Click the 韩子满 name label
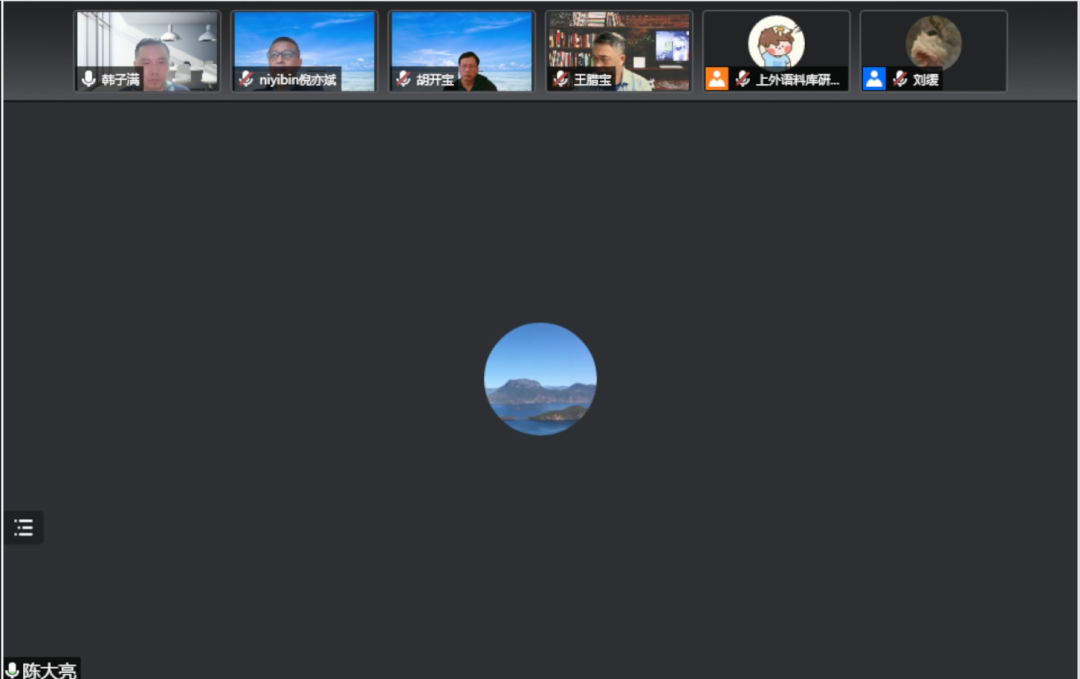Screen dimensions: 1080x679 click(120, 79)
